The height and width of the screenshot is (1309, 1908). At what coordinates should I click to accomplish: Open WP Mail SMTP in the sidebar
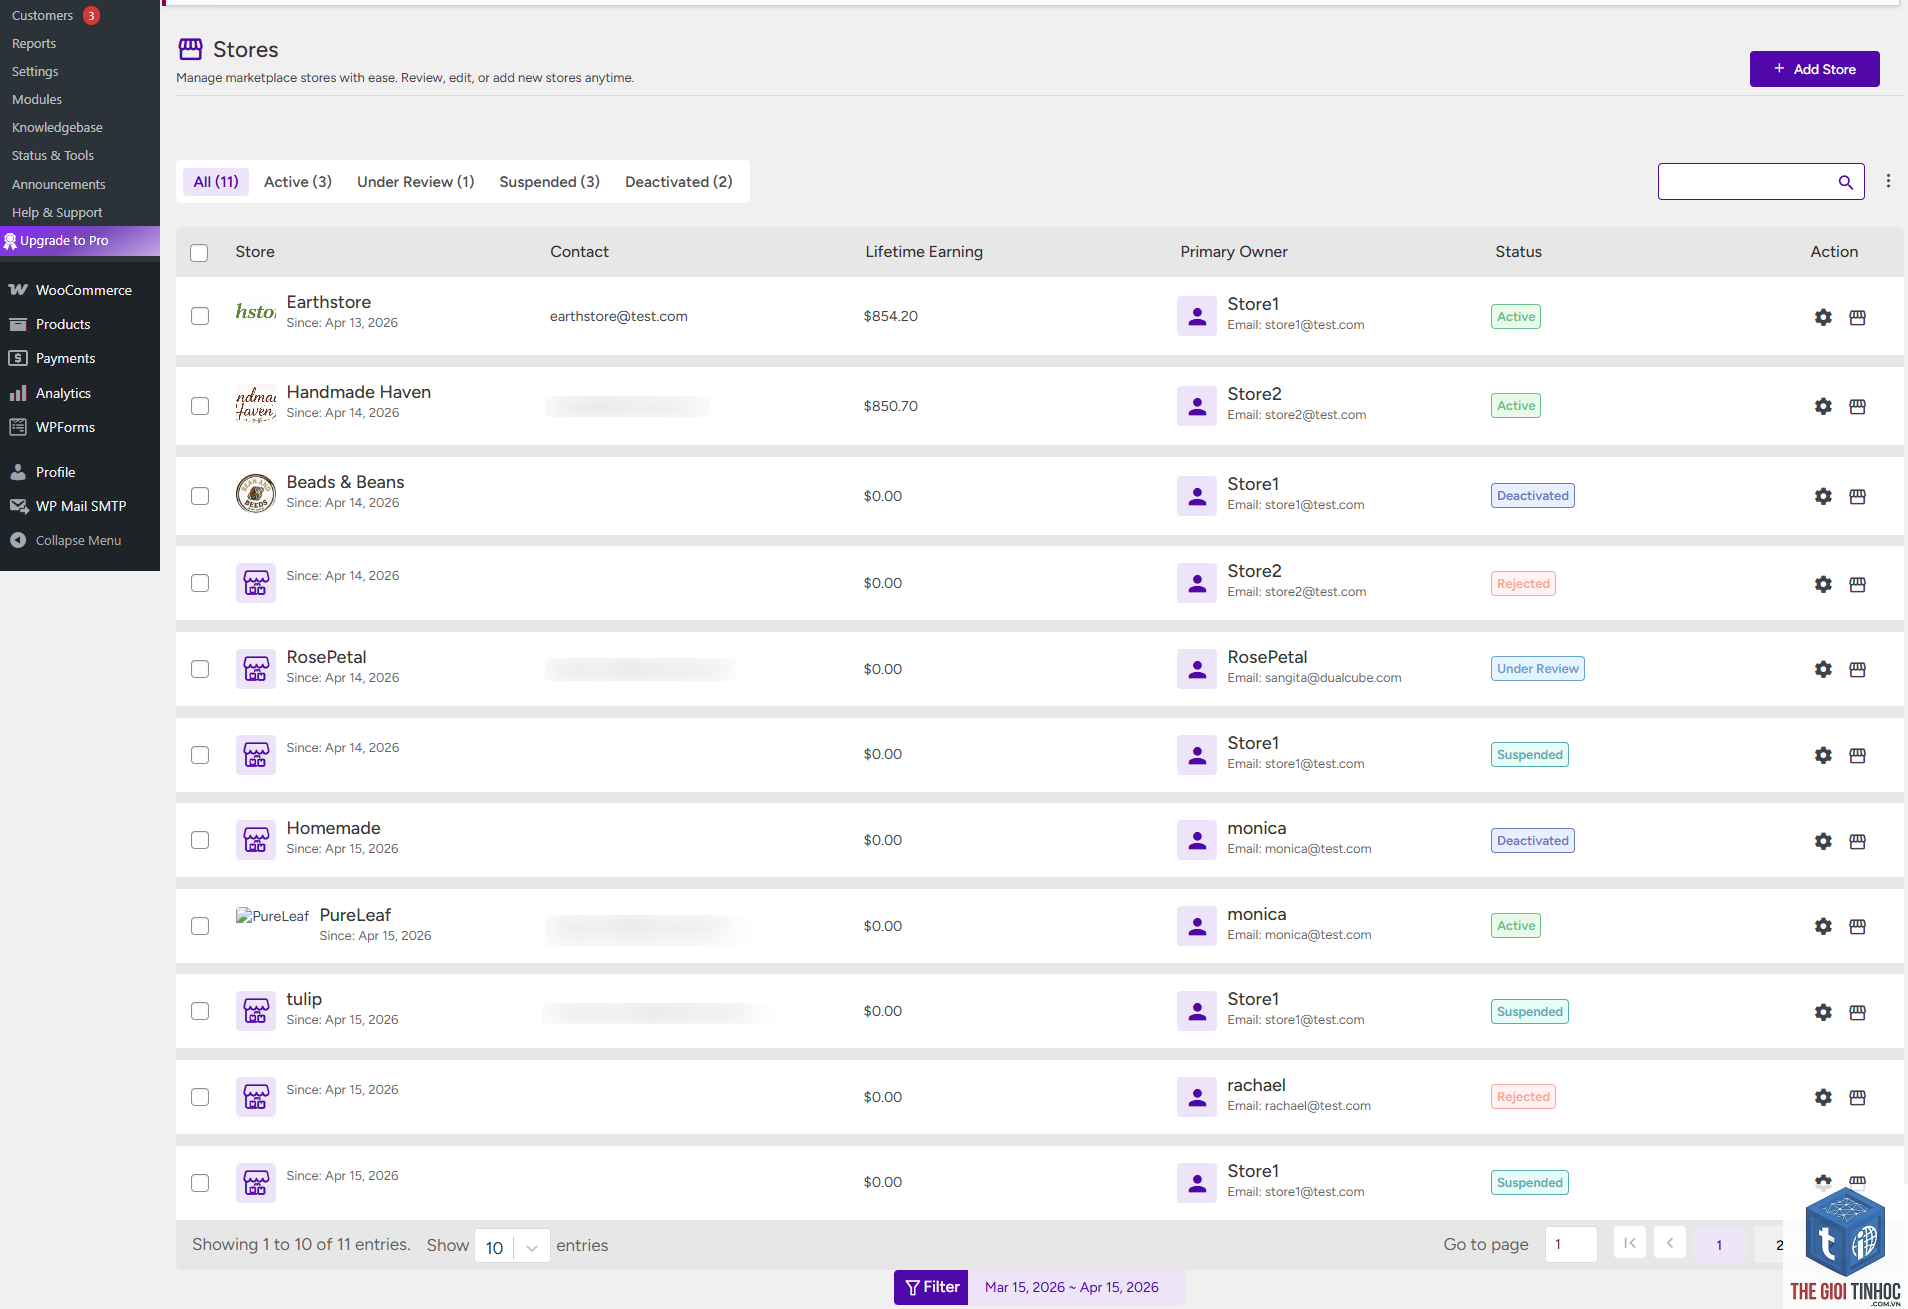pos(80,506)
